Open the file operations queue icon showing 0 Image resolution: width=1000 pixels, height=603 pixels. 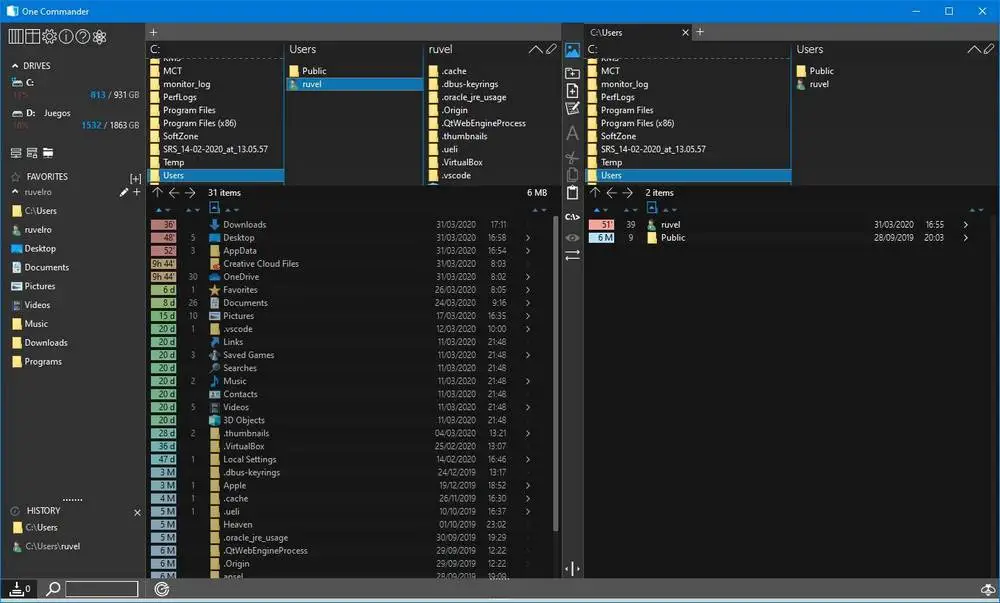19,589
